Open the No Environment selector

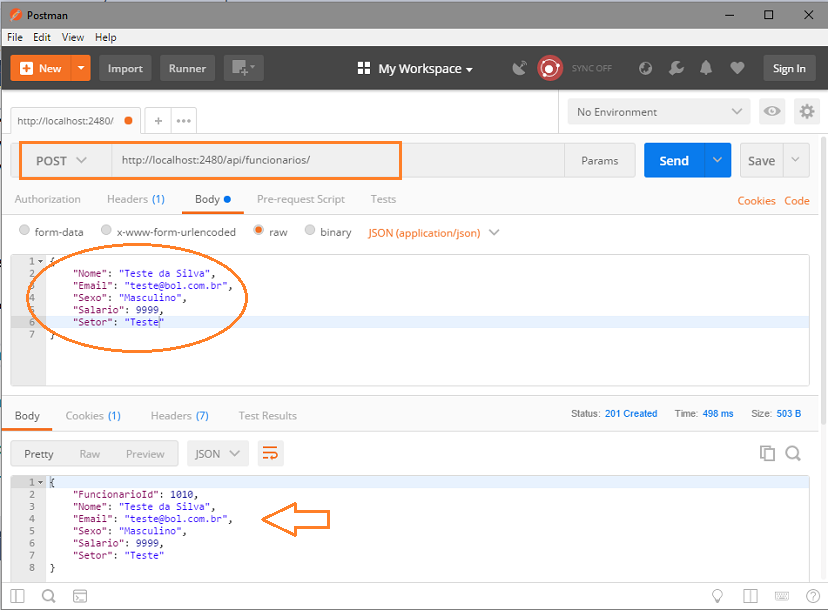[x=658, y=111]
